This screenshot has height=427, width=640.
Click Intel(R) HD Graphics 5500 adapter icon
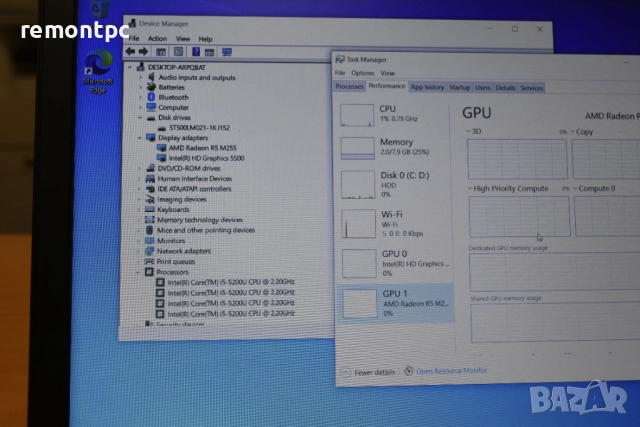point(162,158)
